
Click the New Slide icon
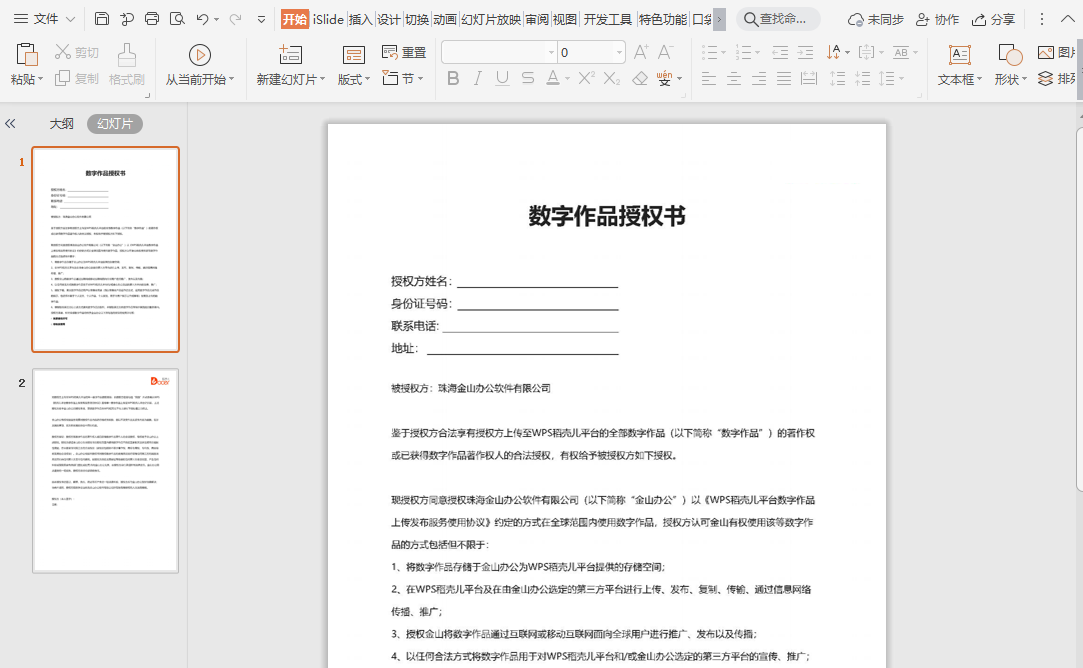[x=290, y=55]
